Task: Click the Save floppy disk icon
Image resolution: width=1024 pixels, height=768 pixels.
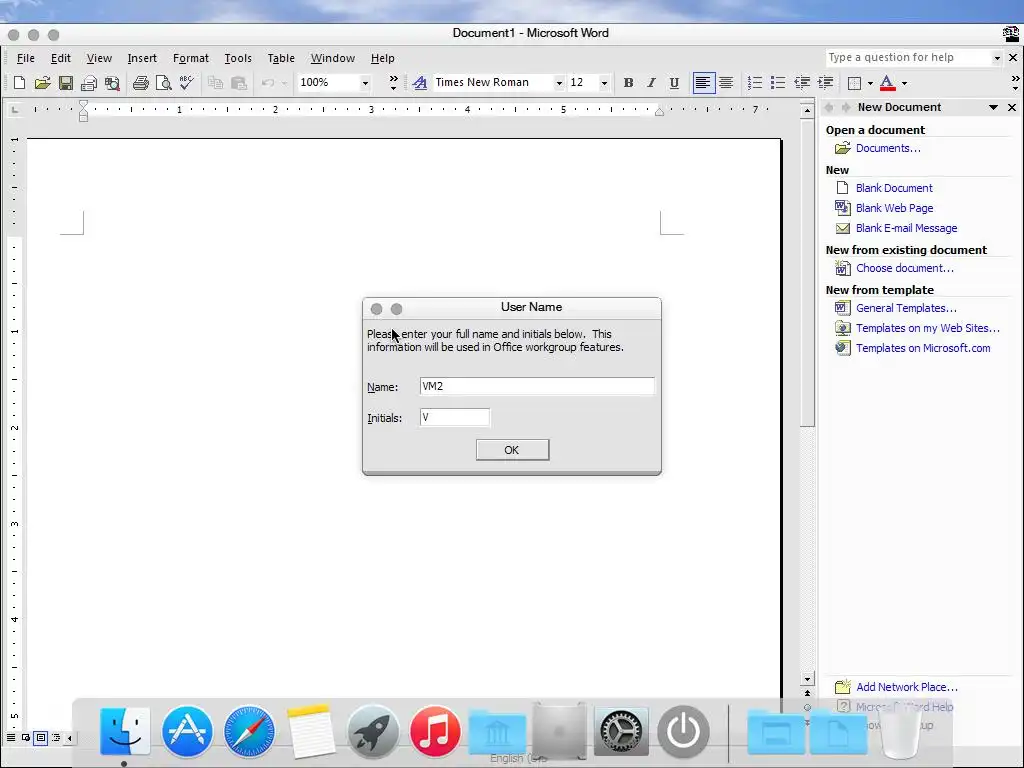Action: click(65, 83)
